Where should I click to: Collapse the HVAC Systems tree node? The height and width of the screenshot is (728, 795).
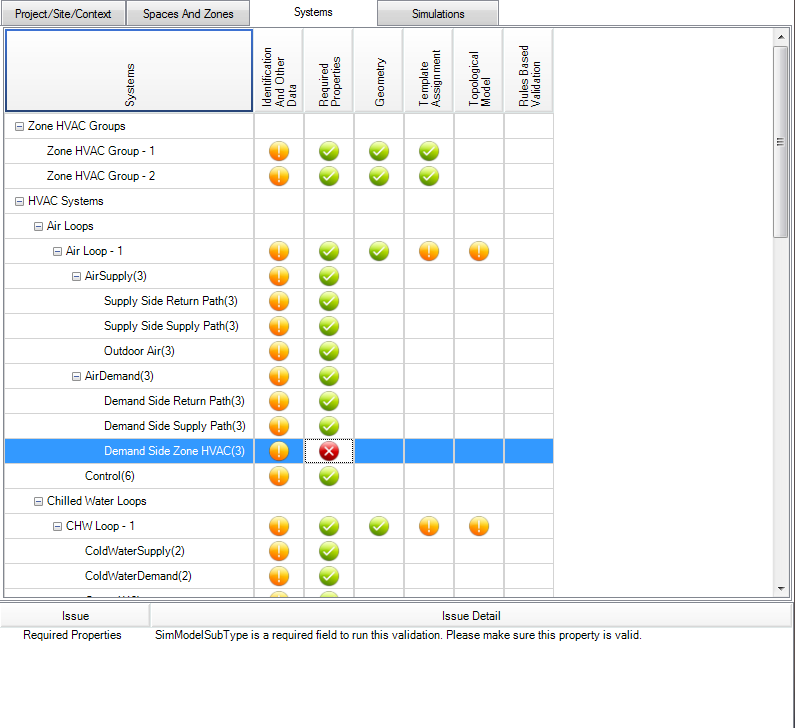pyautogui.click(x=20, y=202)
